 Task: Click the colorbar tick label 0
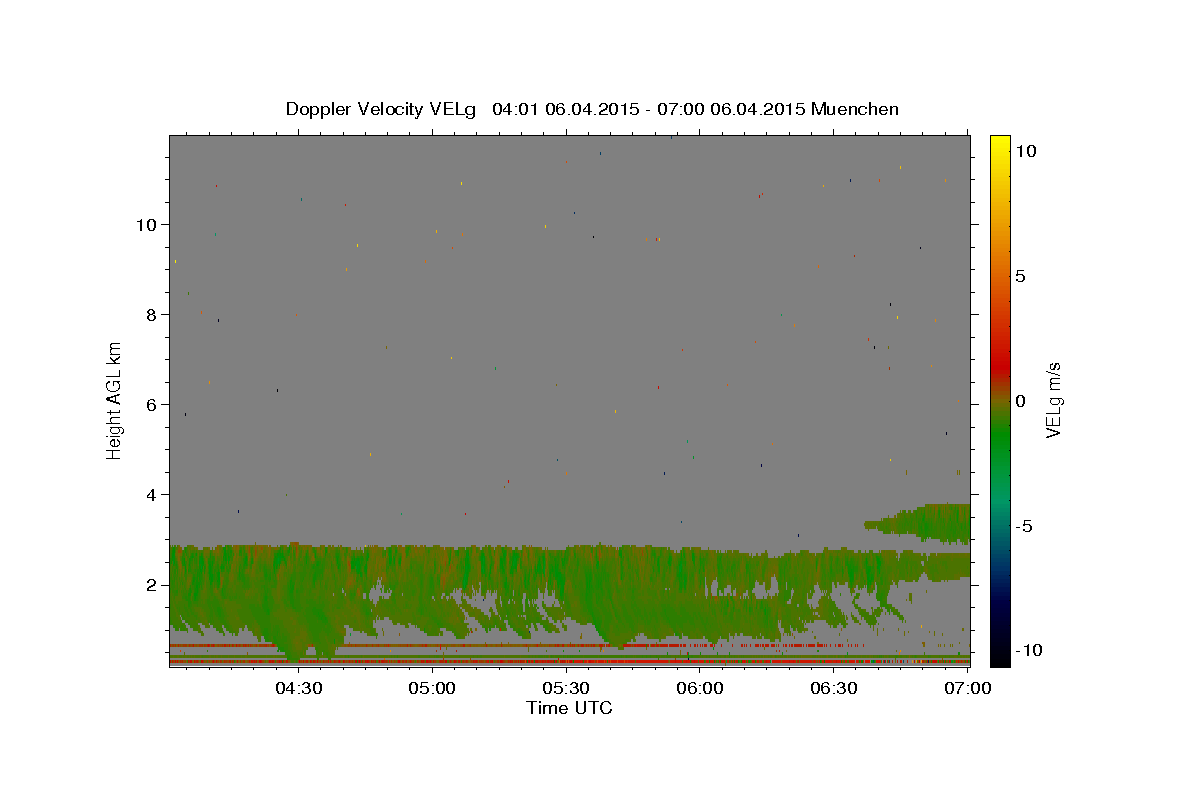point(1022,401)
